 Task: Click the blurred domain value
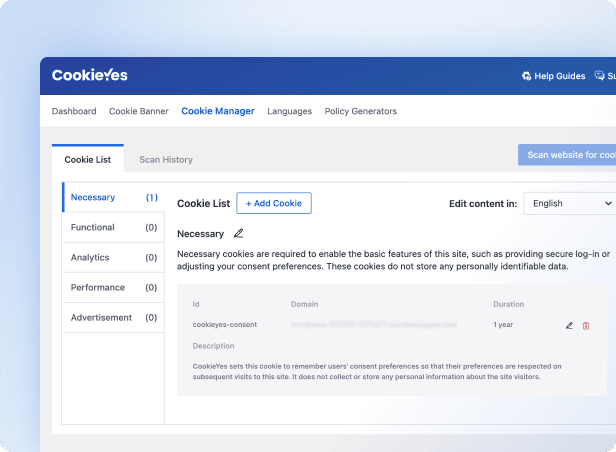(x=374, y=325)
